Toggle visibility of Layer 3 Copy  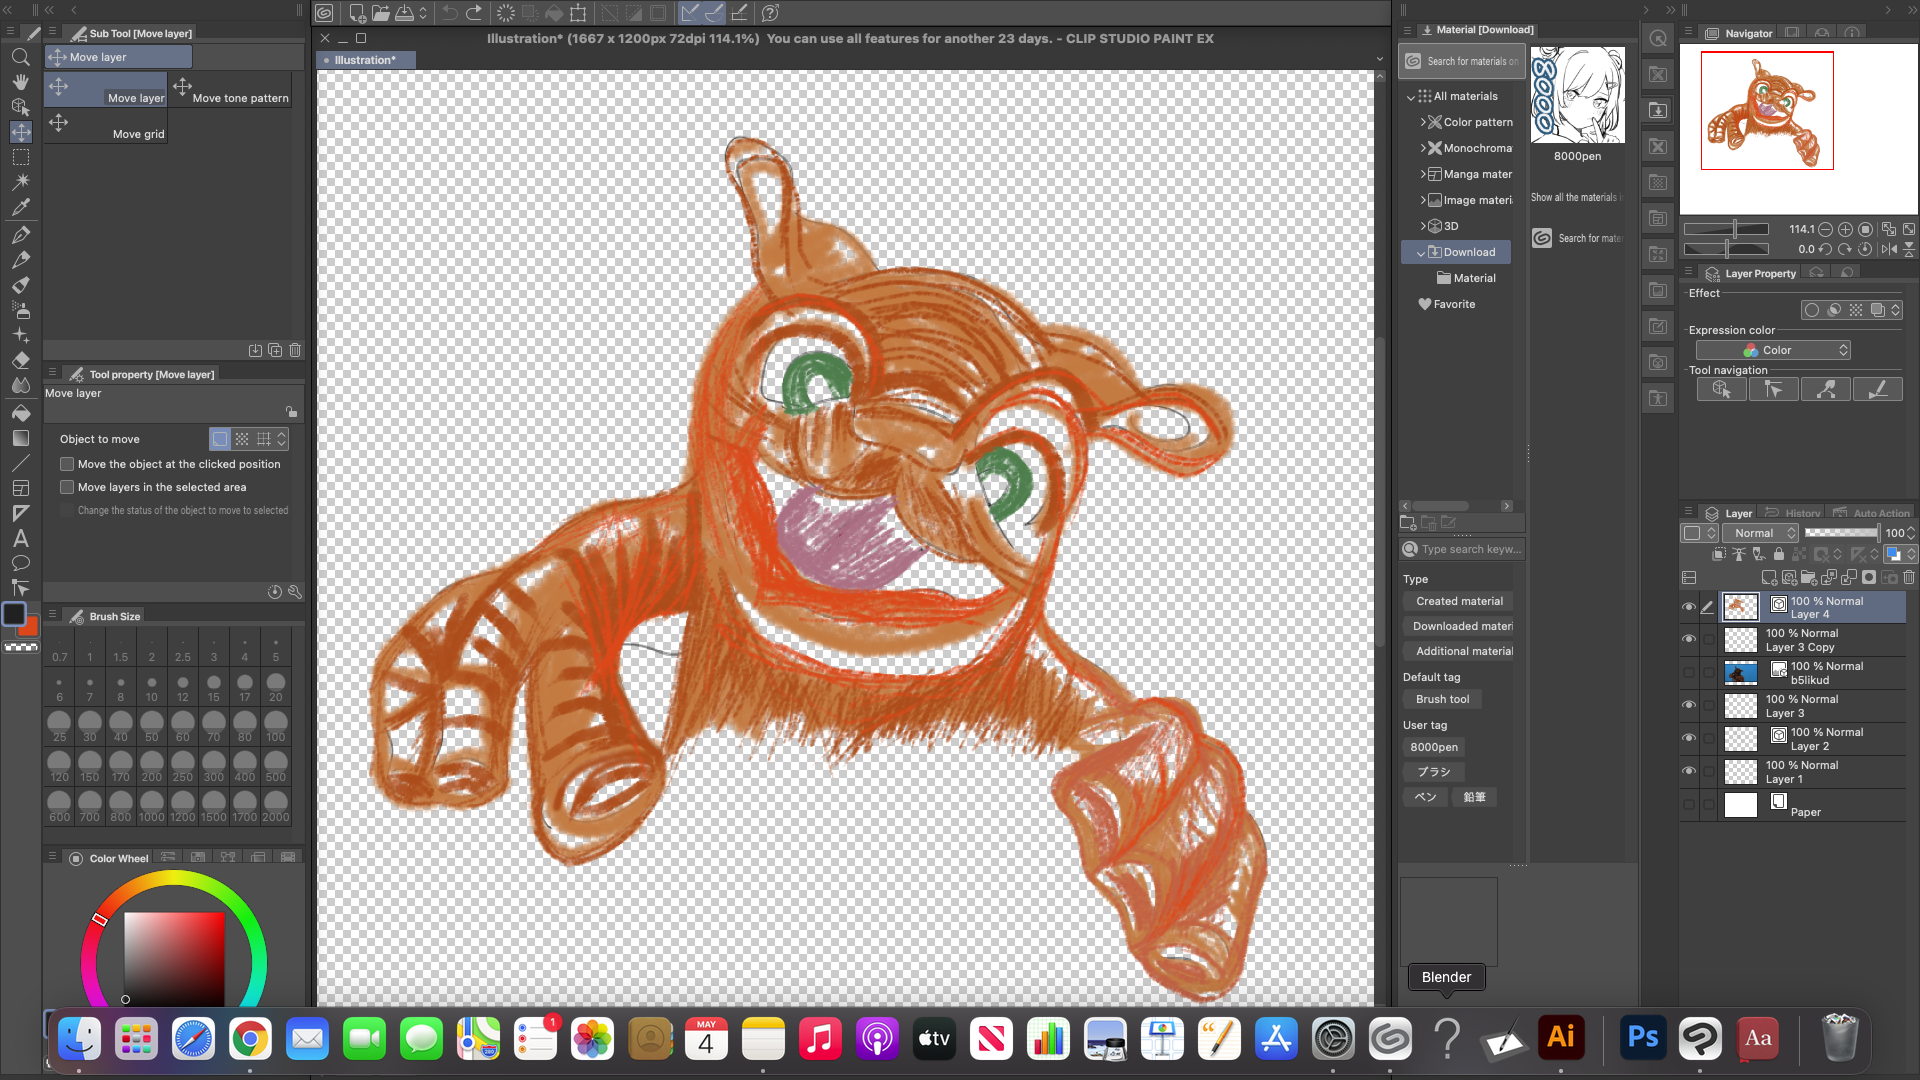pos(1689,640)
